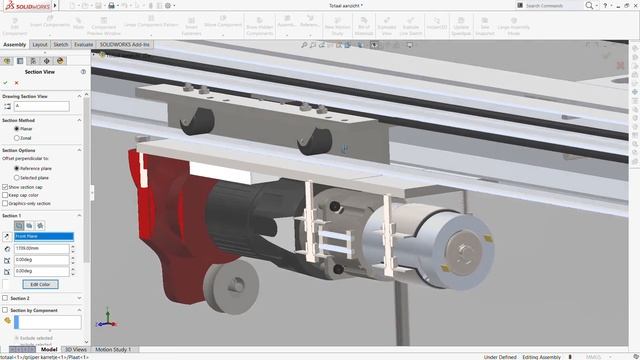Click Section 1 color swatch
The height and width of the screenshot is (360, 640).
tap(6, 284)
